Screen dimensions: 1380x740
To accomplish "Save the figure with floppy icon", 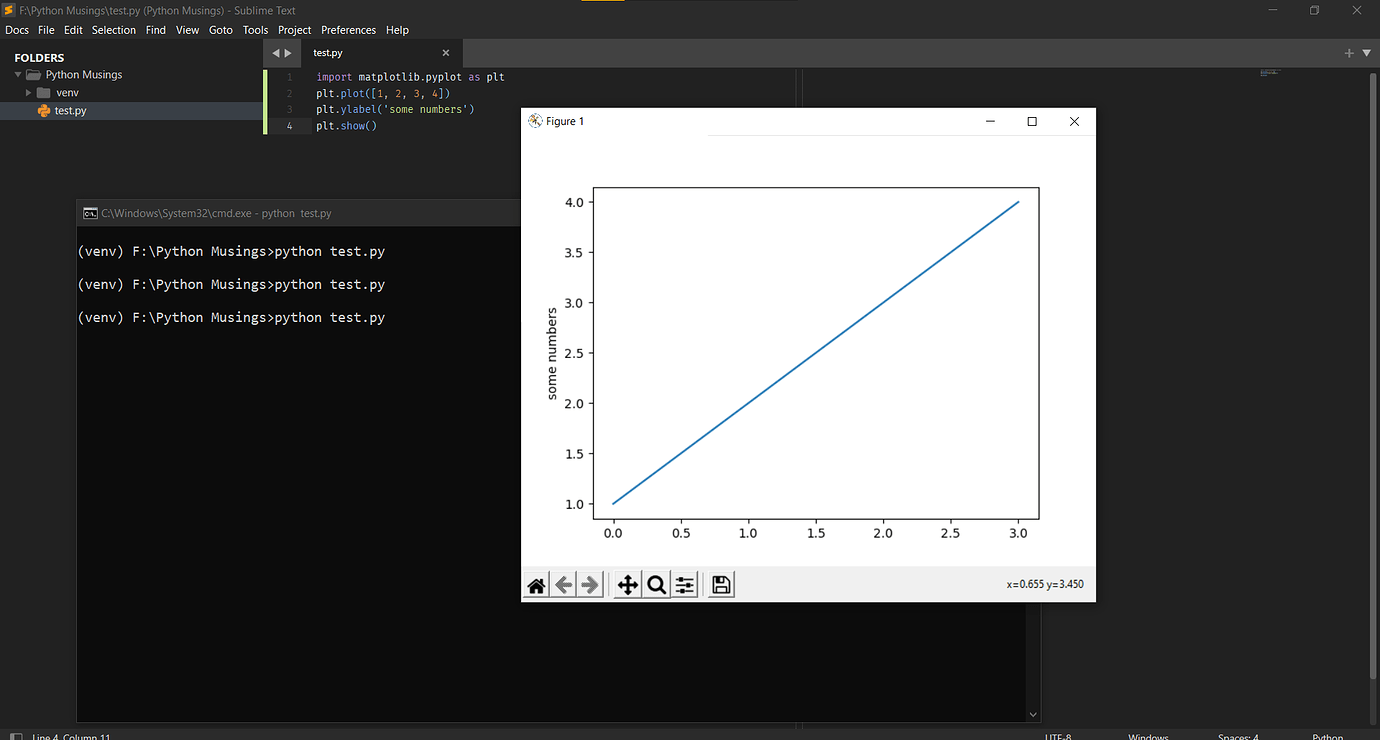I will pyautogui.click(x=721, y=585).
